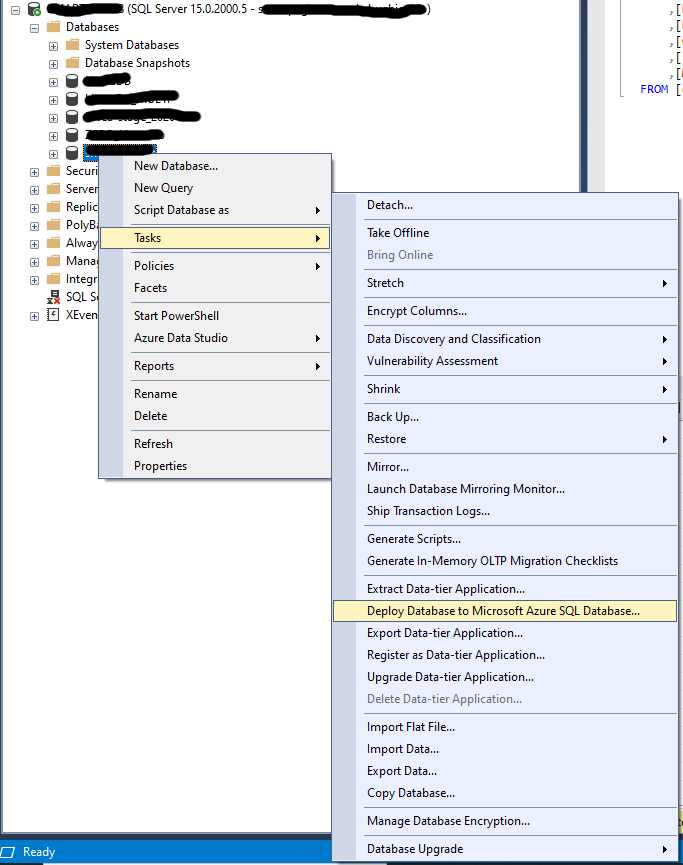Select Generate In-Memory OLTP Migration Checklists

(505, 561)
